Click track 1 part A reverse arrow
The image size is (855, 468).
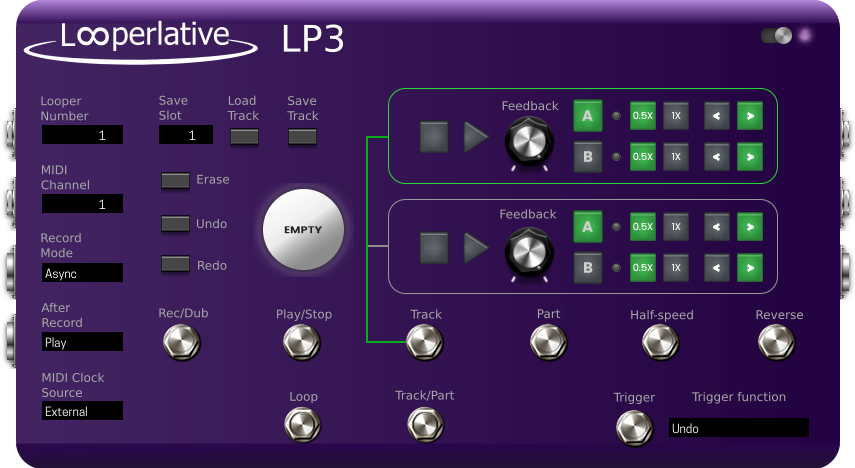pyautogui.click(x=716, y=116)
